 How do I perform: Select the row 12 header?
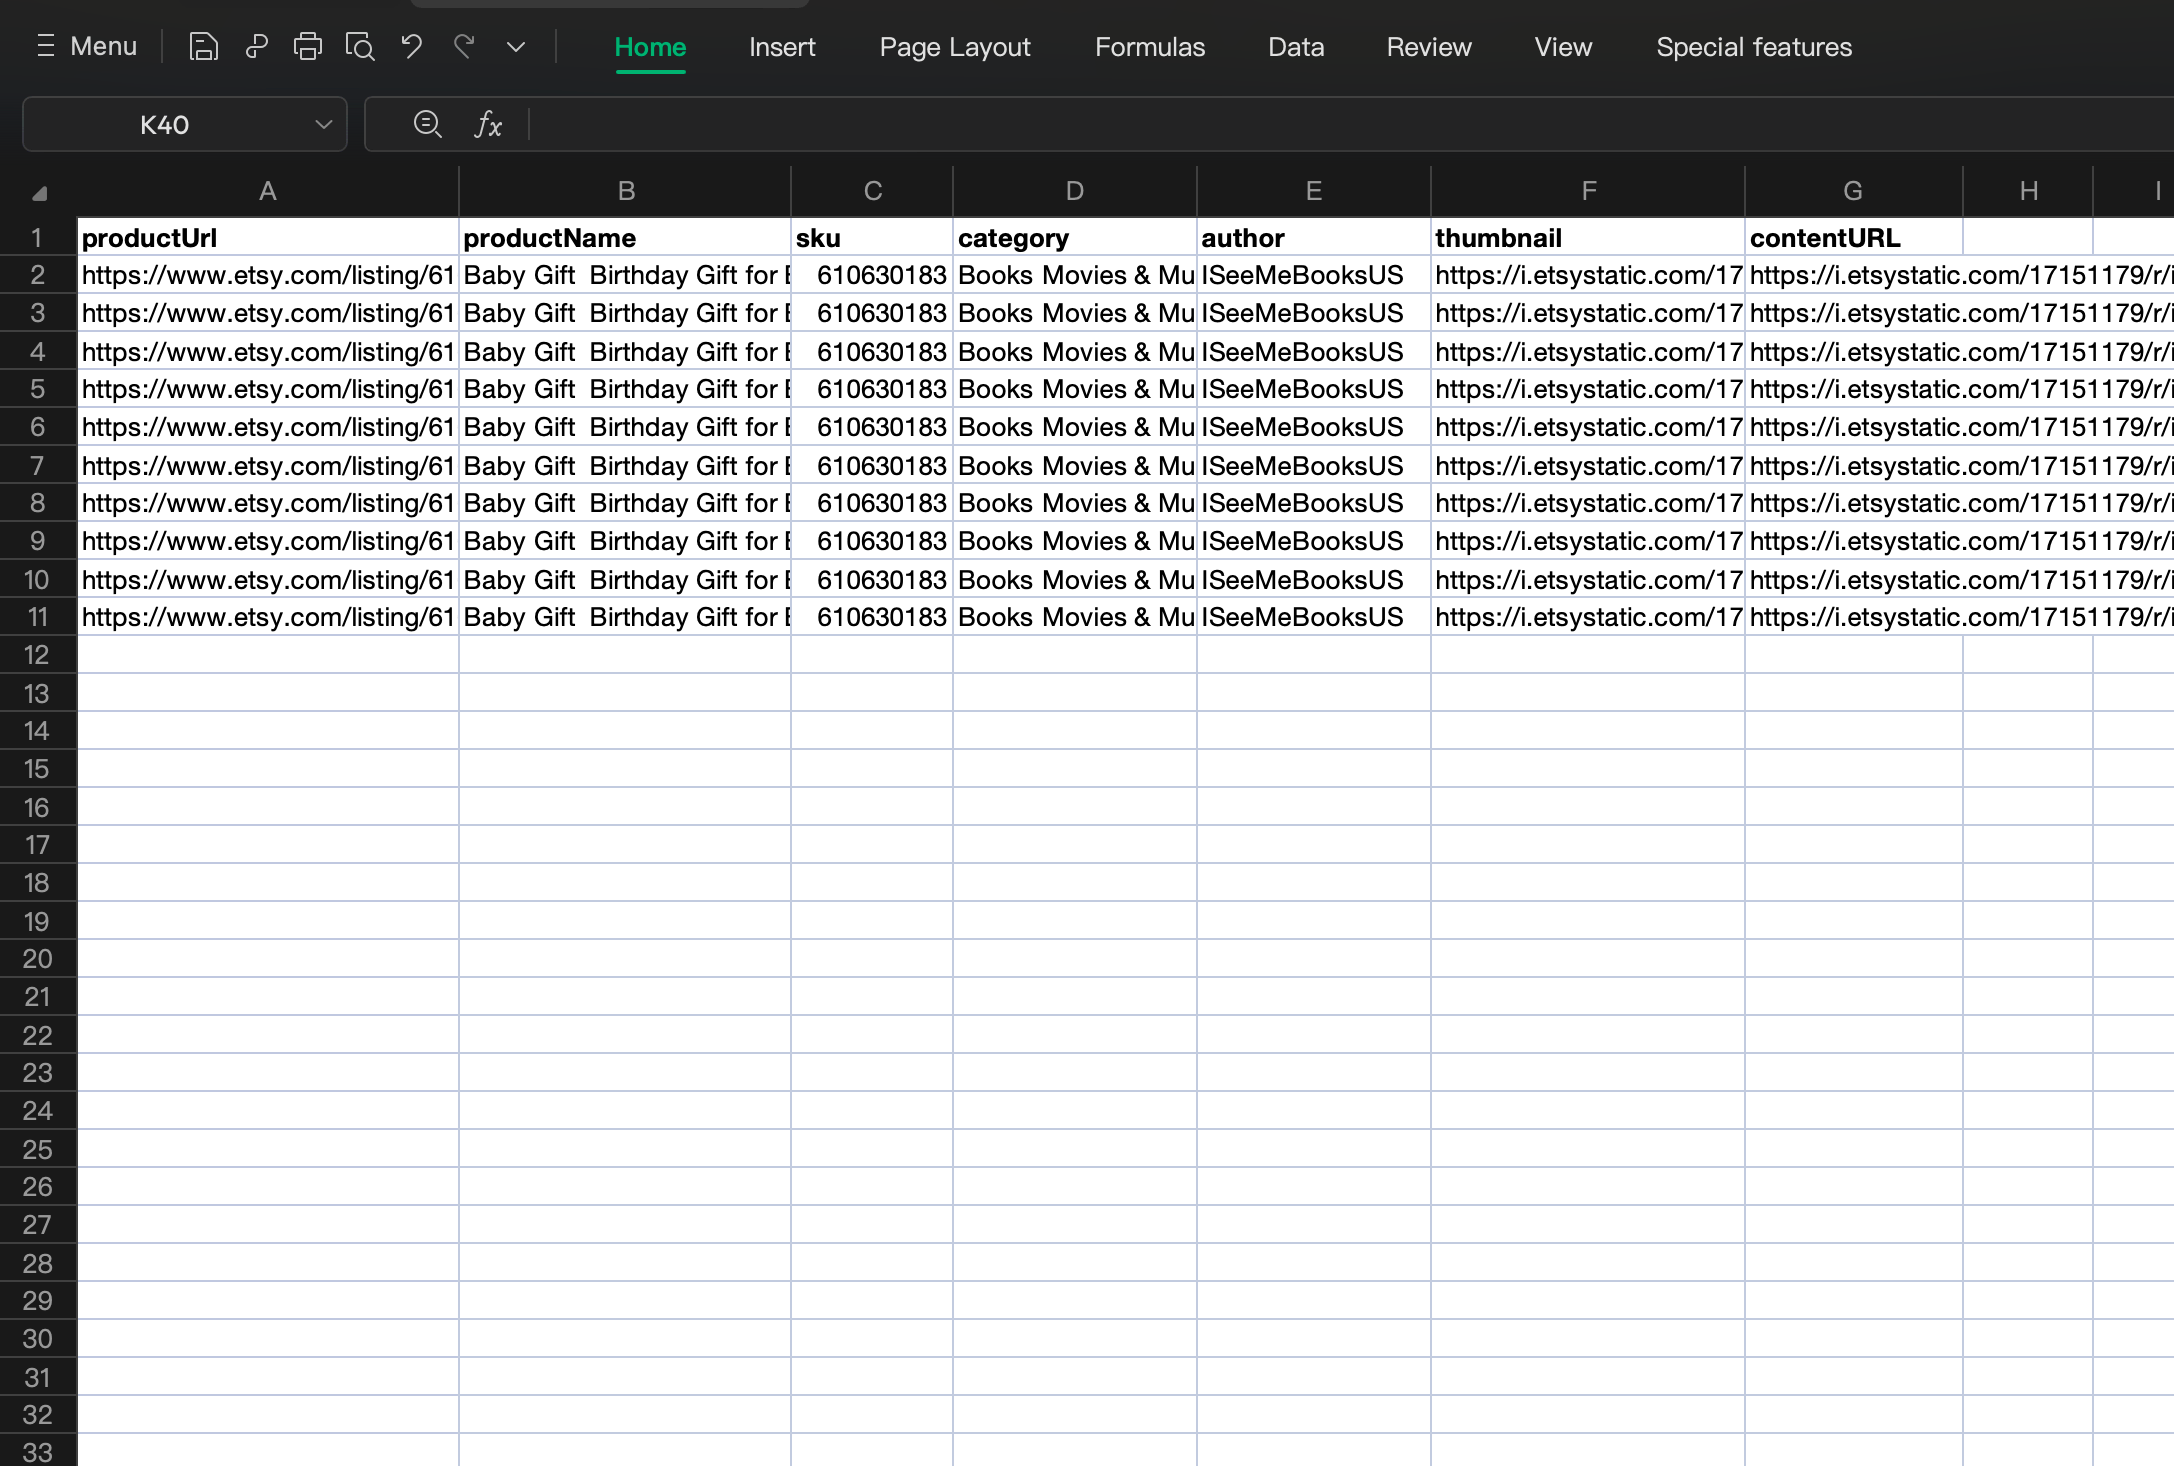[x=37, y=655]
